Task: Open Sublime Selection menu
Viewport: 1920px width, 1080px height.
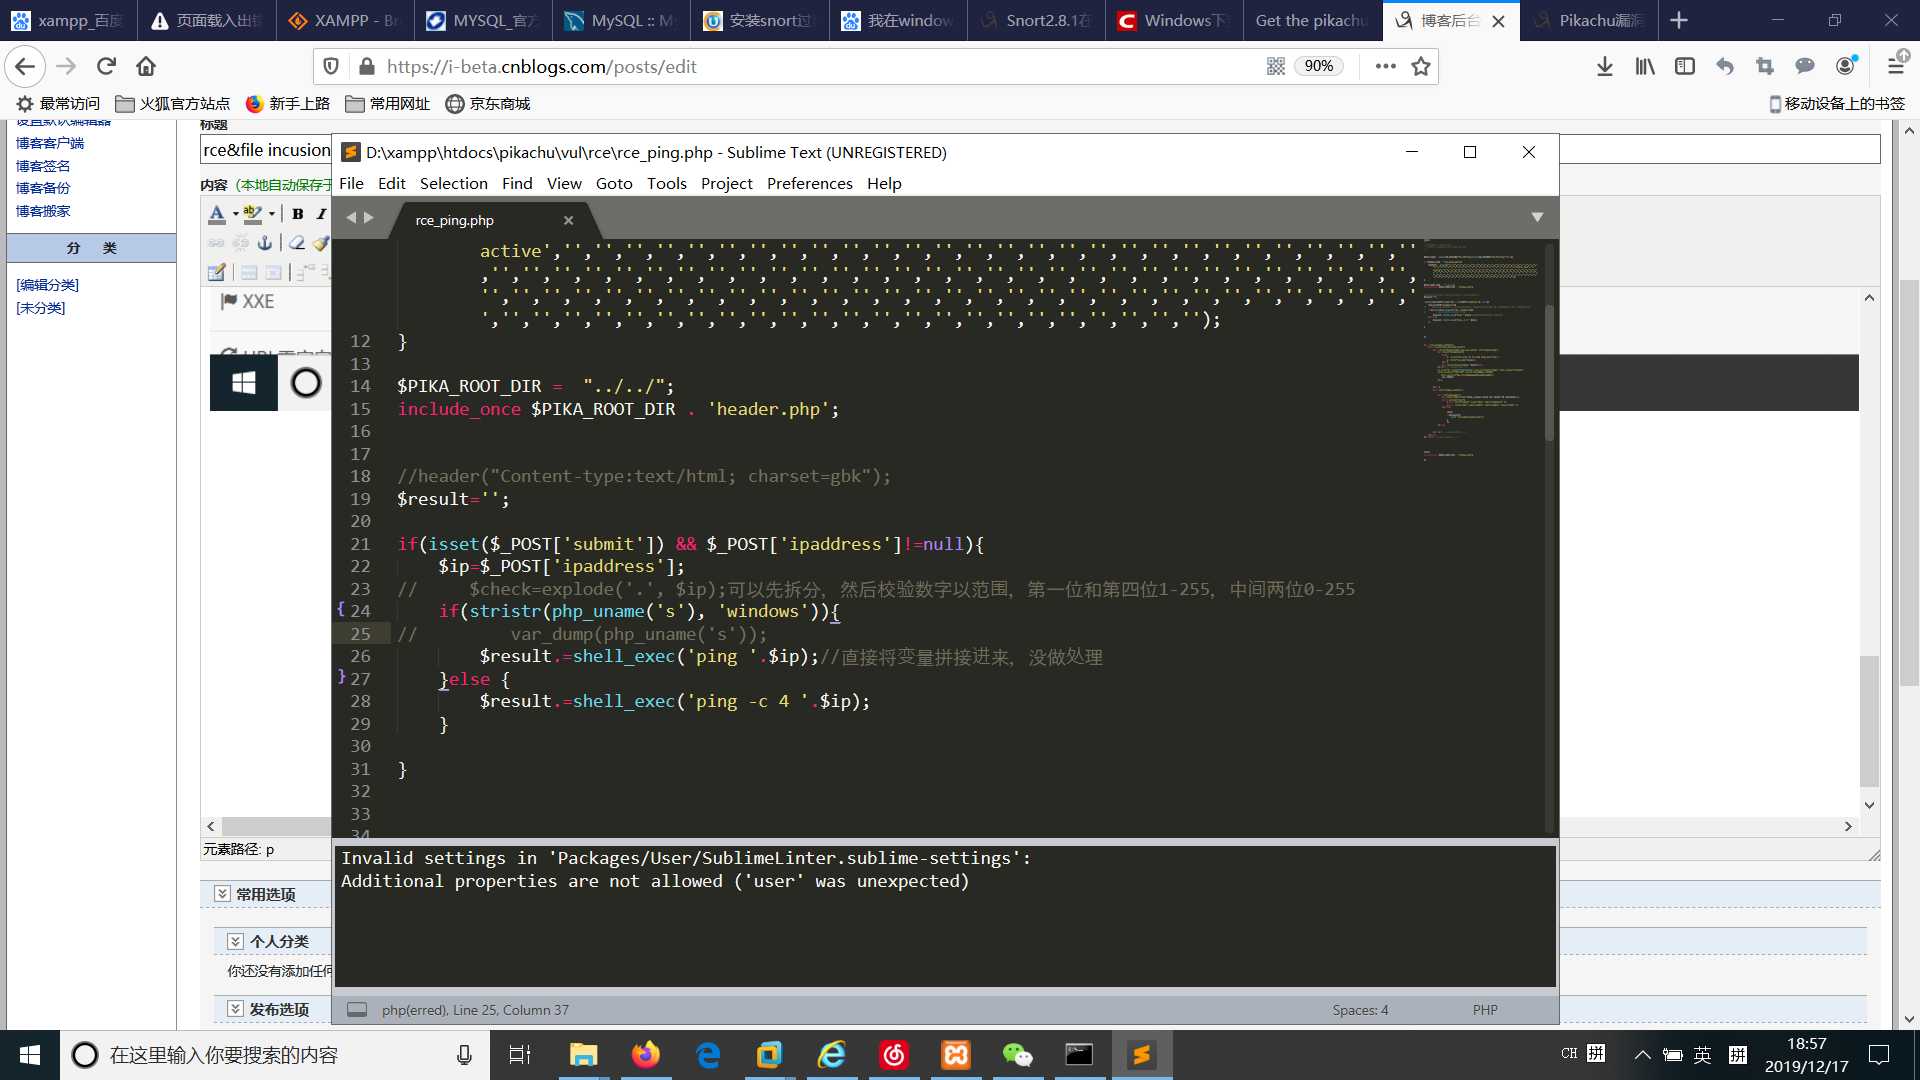Action: [x=454, y=183]
